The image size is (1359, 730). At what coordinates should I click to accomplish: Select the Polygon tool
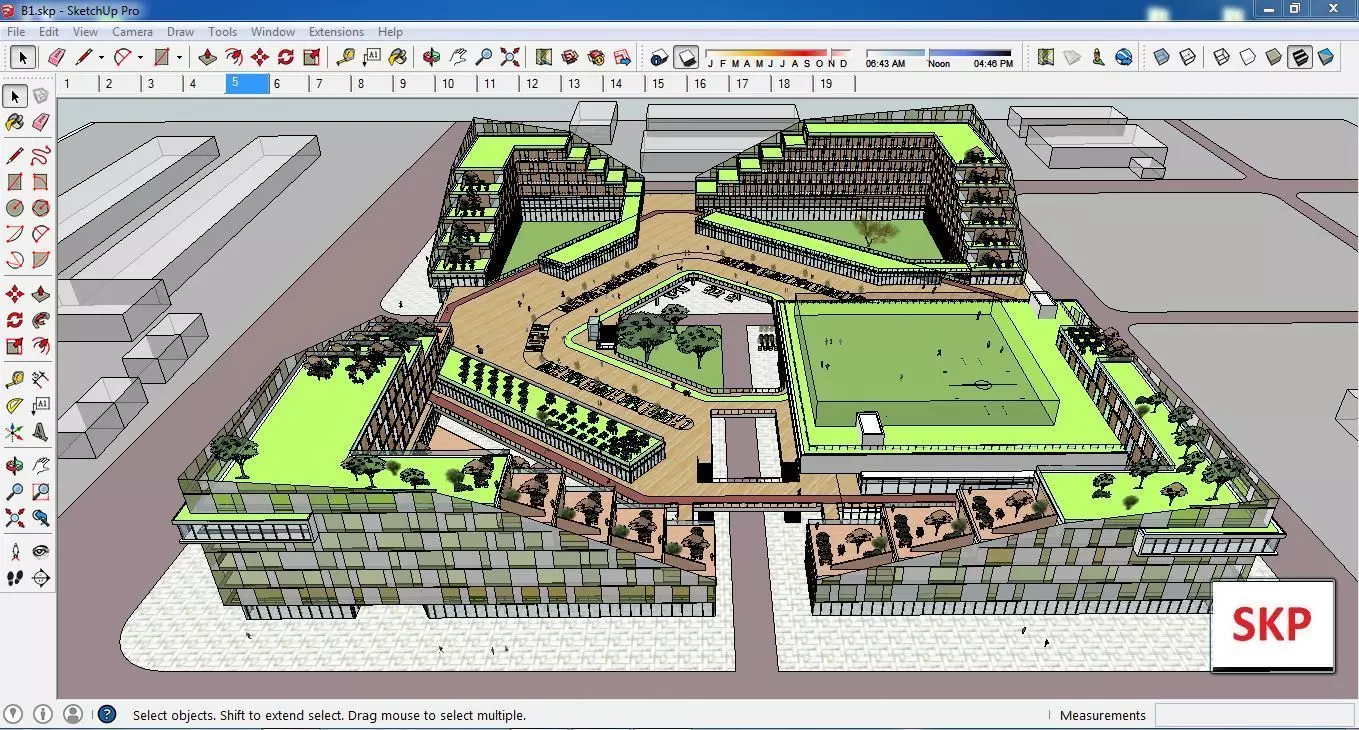coord(40,207)
